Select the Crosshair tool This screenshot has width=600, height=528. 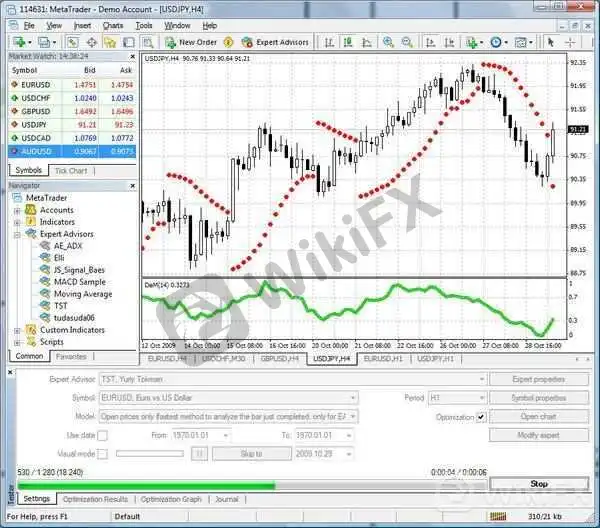tap(570, 42)
